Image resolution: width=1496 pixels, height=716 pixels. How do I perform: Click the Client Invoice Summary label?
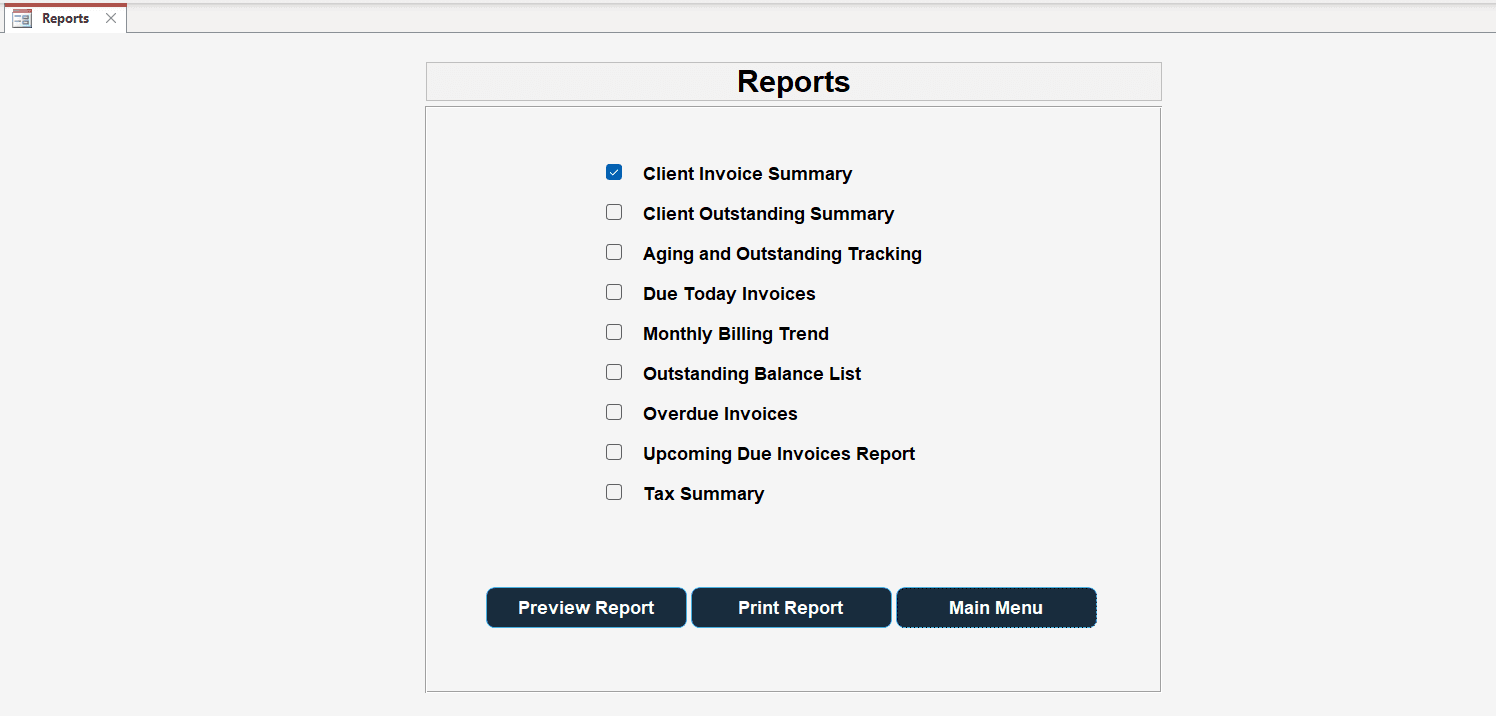747,173
